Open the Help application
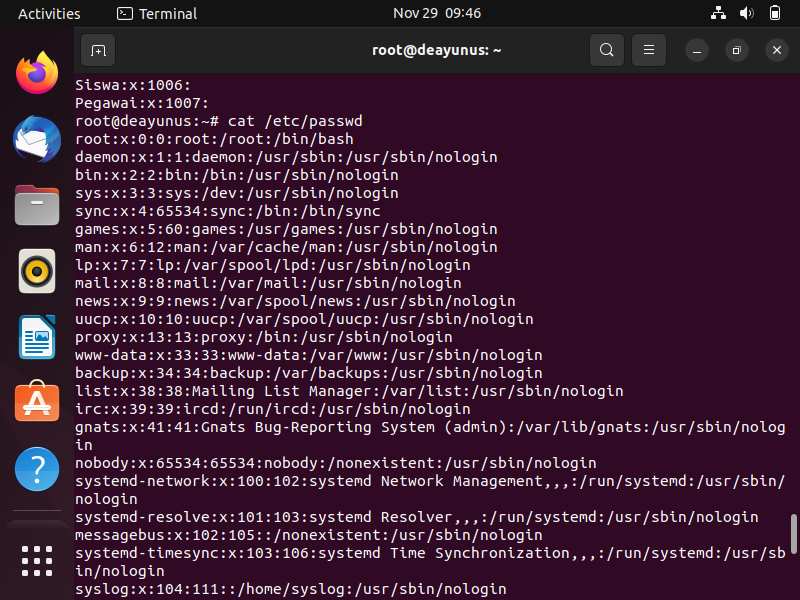 point(37,469)
